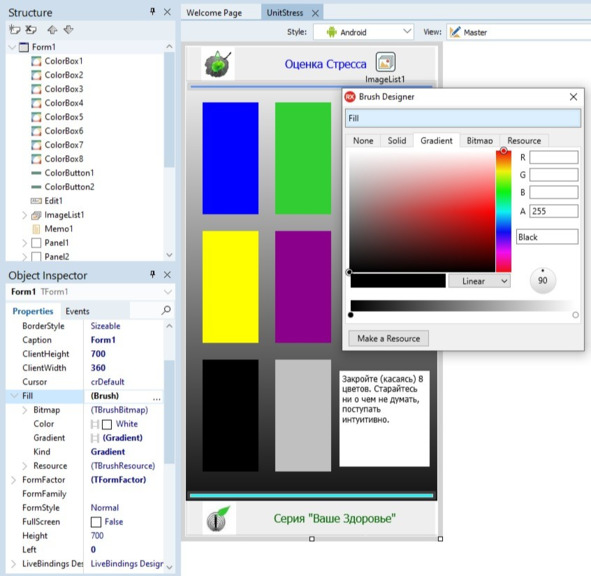Click the move-down arrow in Structure toolbar
This screenshot has height=576, width=591.
pos(69,29)
